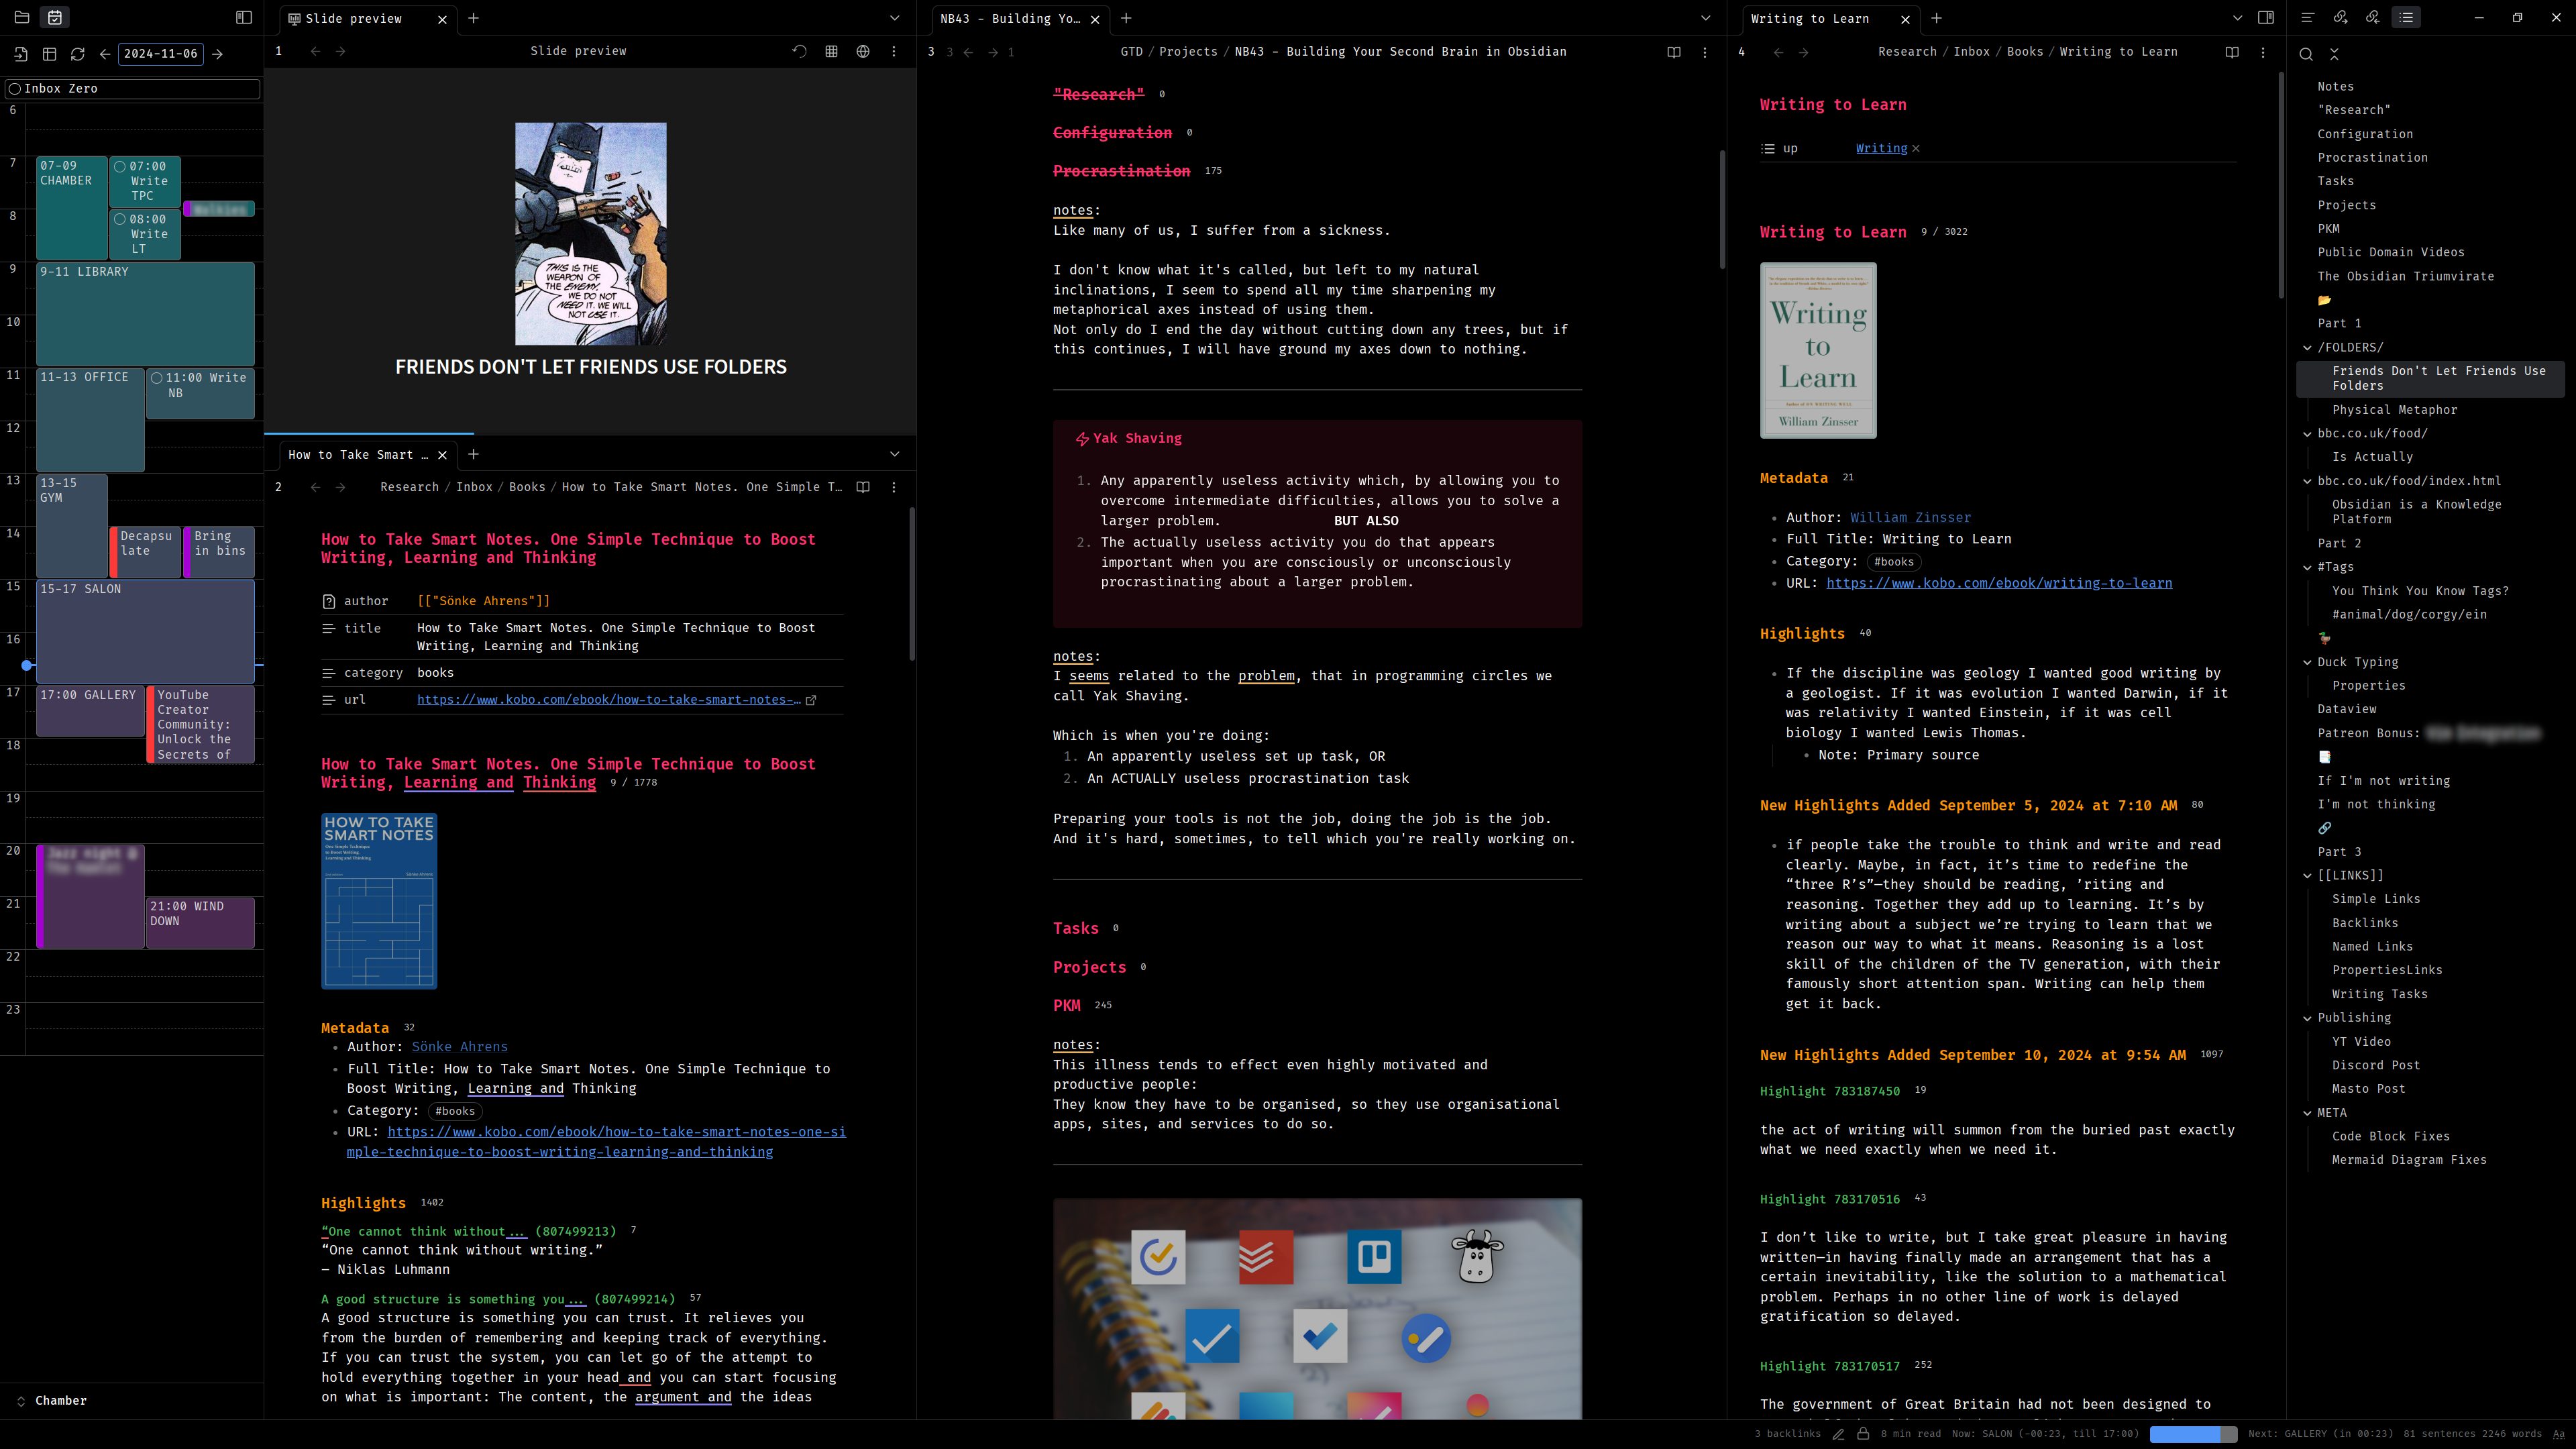Collapse the #Tags outline heading
The image size is (2576, 1449).
click(x=2308, y=567)
